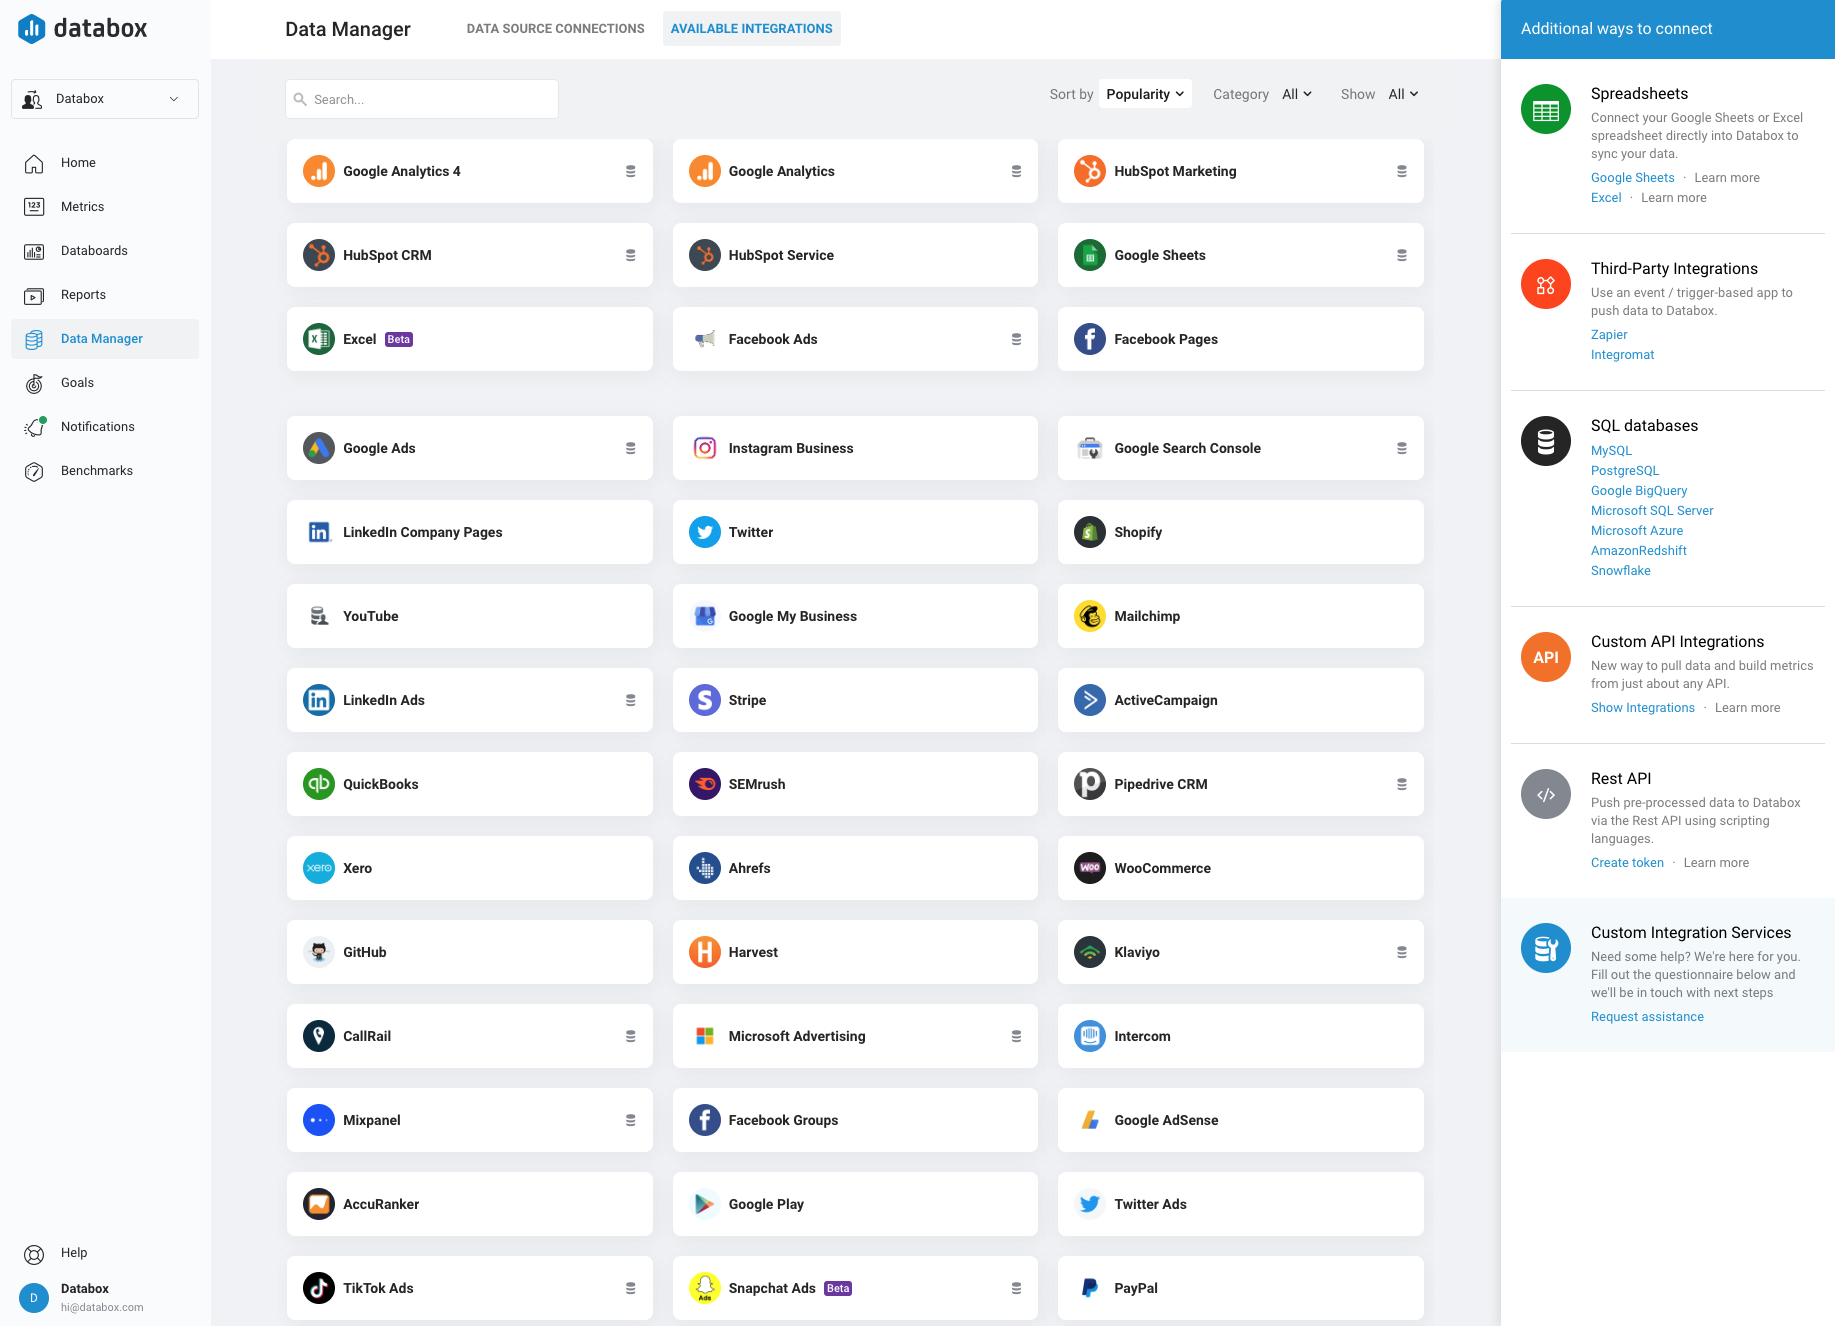The height and width of the screenshot is (1326, 1835).
Task: Click the Rest API code icon
Action: point(1546,795)
